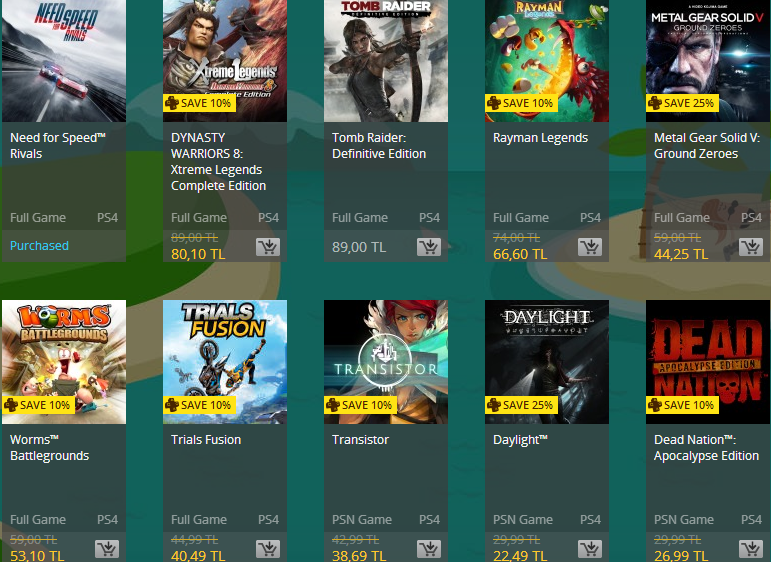Click Dead Nation: Apocalypse Edition title

pyautogui.click(x=706, y=447)
